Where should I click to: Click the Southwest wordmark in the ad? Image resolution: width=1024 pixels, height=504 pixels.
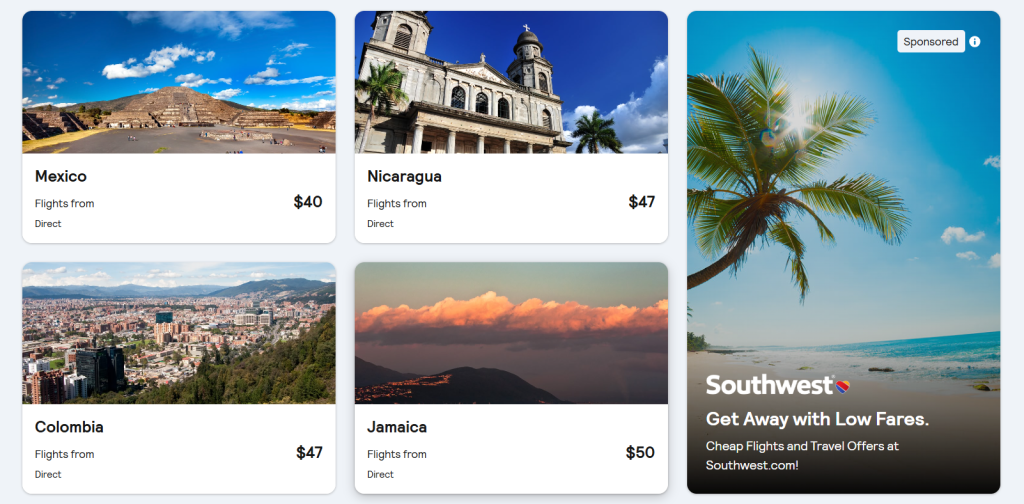[x=769, y=385]
